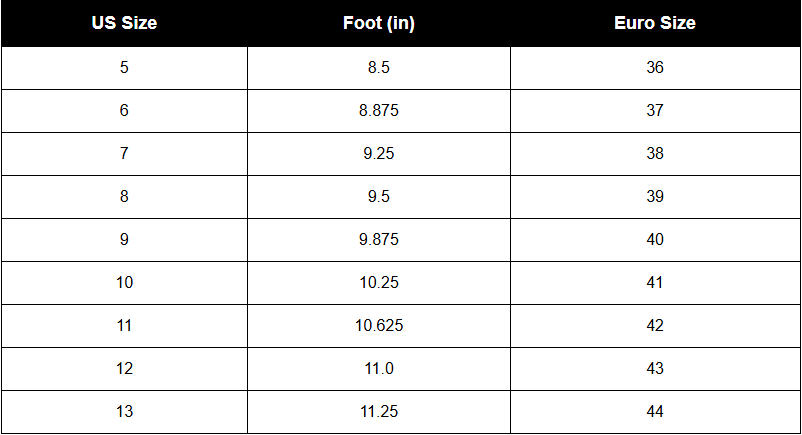Select the US size 13 cell

tap(124, 412)
